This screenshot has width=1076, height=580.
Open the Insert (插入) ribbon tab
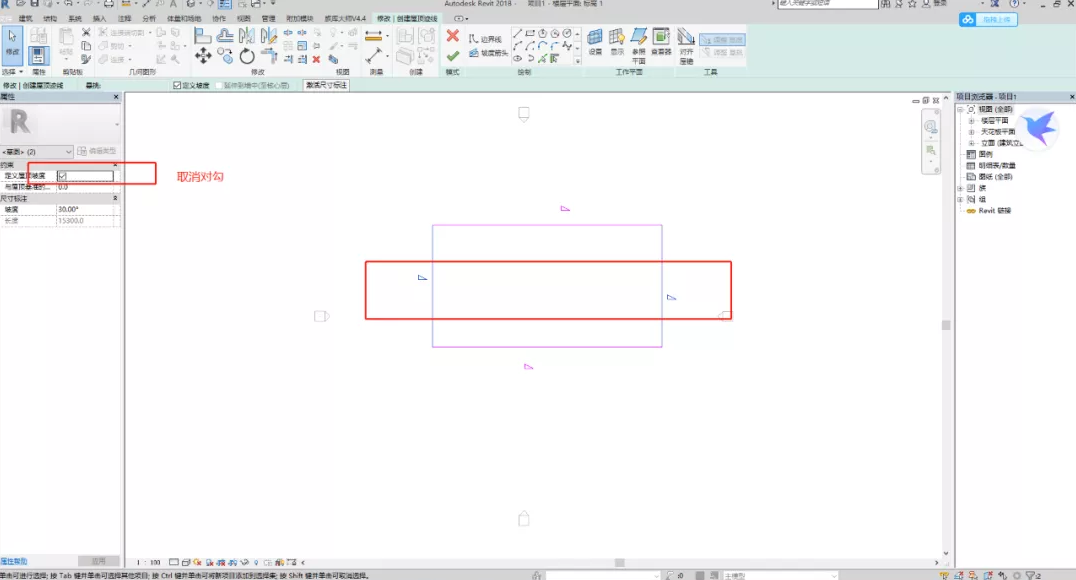pyautogui.click(x=100, y=19)
